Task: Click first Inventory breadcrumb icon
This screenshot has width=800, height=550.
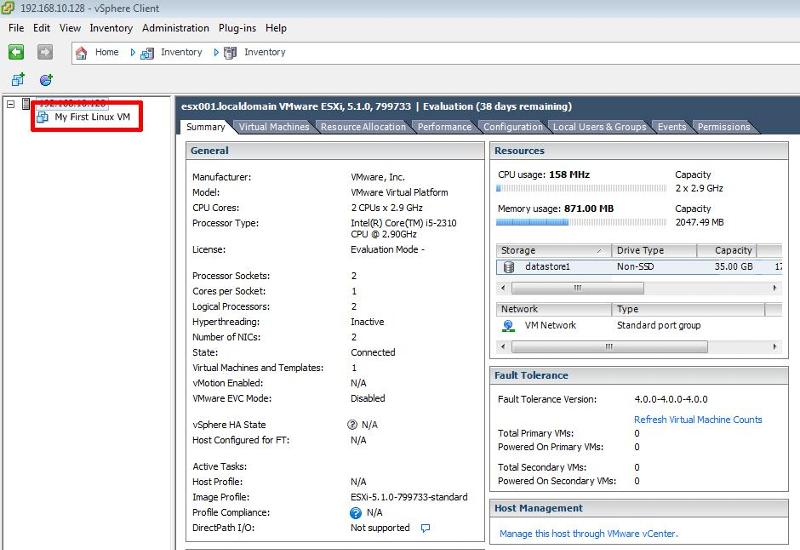Action: tap(147, 53)
